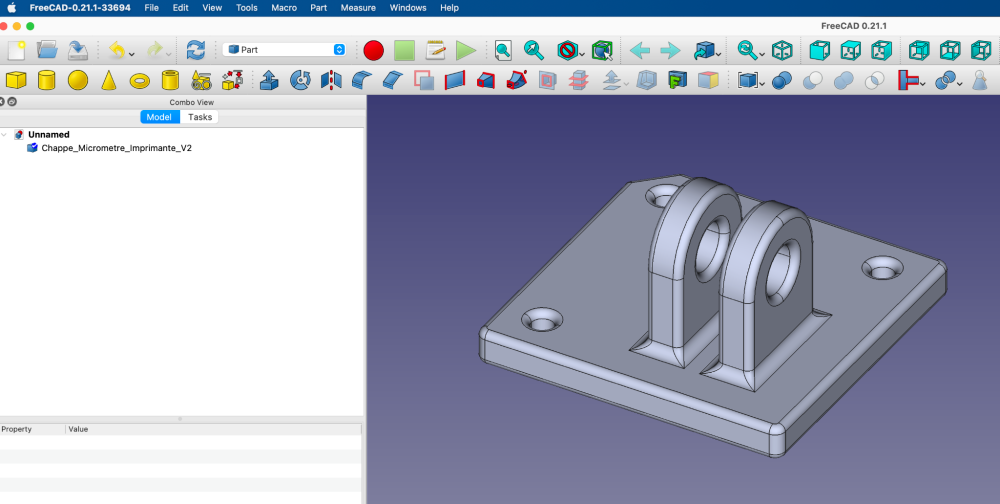The width and height of the screenshot is (1000, 504).
Task: Open the Apple menu
Action: [x=12, y=7]
